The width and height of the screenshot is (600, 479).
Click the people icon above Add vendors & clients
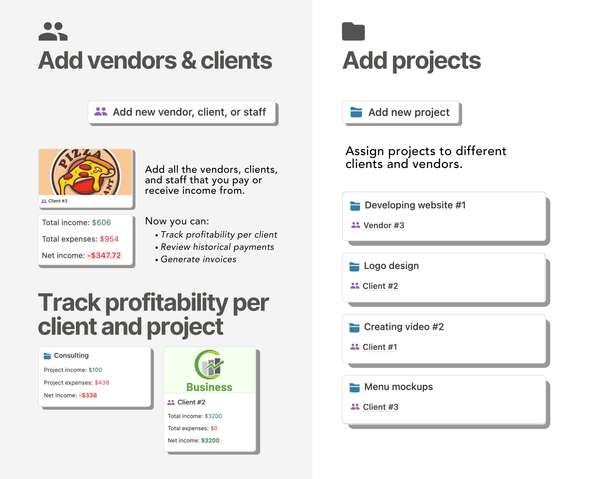pyautogui.click(x=53, y=31)
